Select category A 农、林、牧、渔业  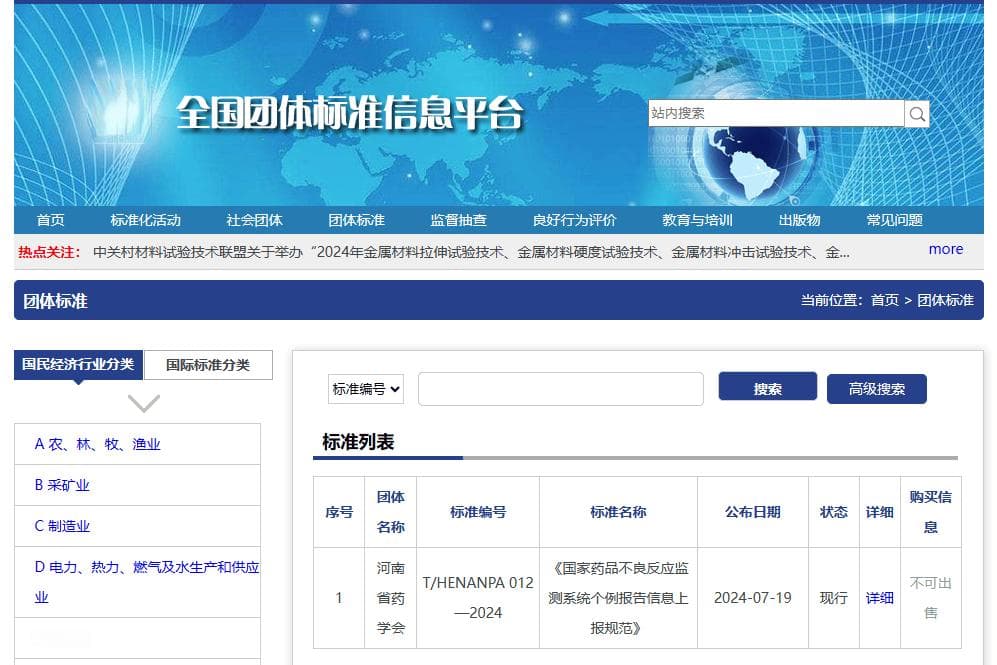tap(97, 444)
